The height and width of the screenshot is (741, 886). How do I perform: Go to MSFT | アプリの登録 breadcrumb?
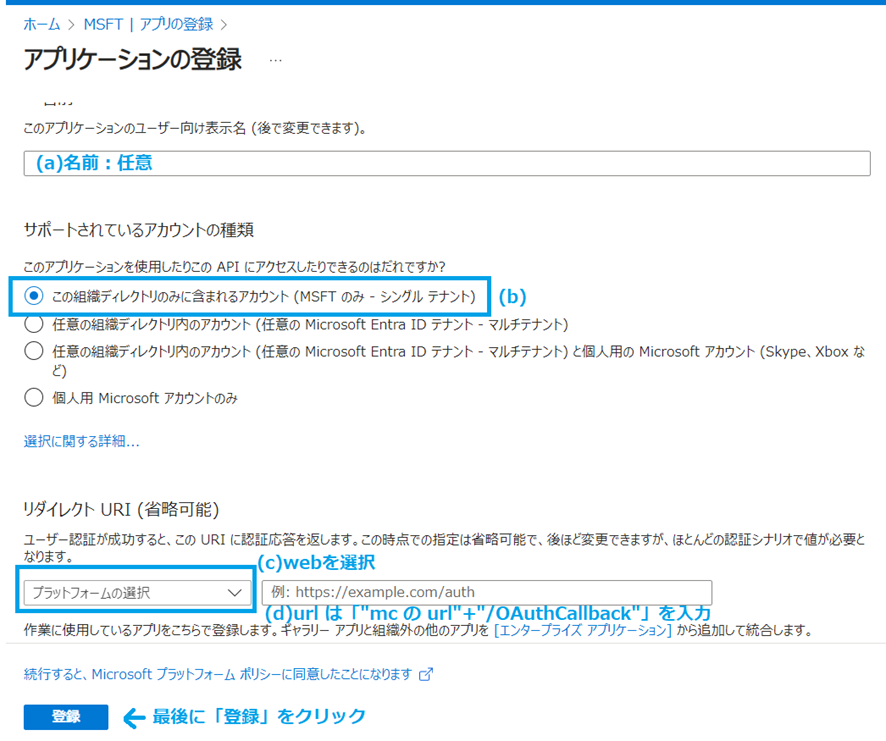tap(148, 24)
